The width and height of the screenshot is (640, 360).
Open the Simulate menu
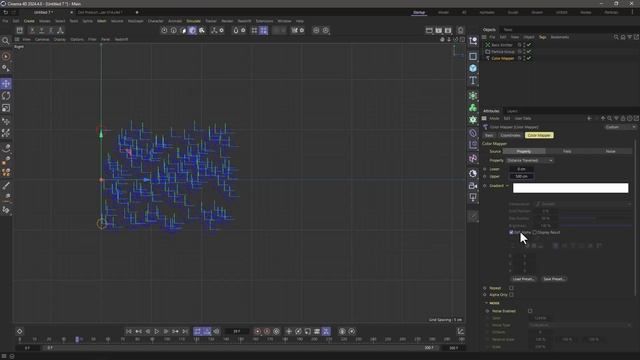point(193,21)
